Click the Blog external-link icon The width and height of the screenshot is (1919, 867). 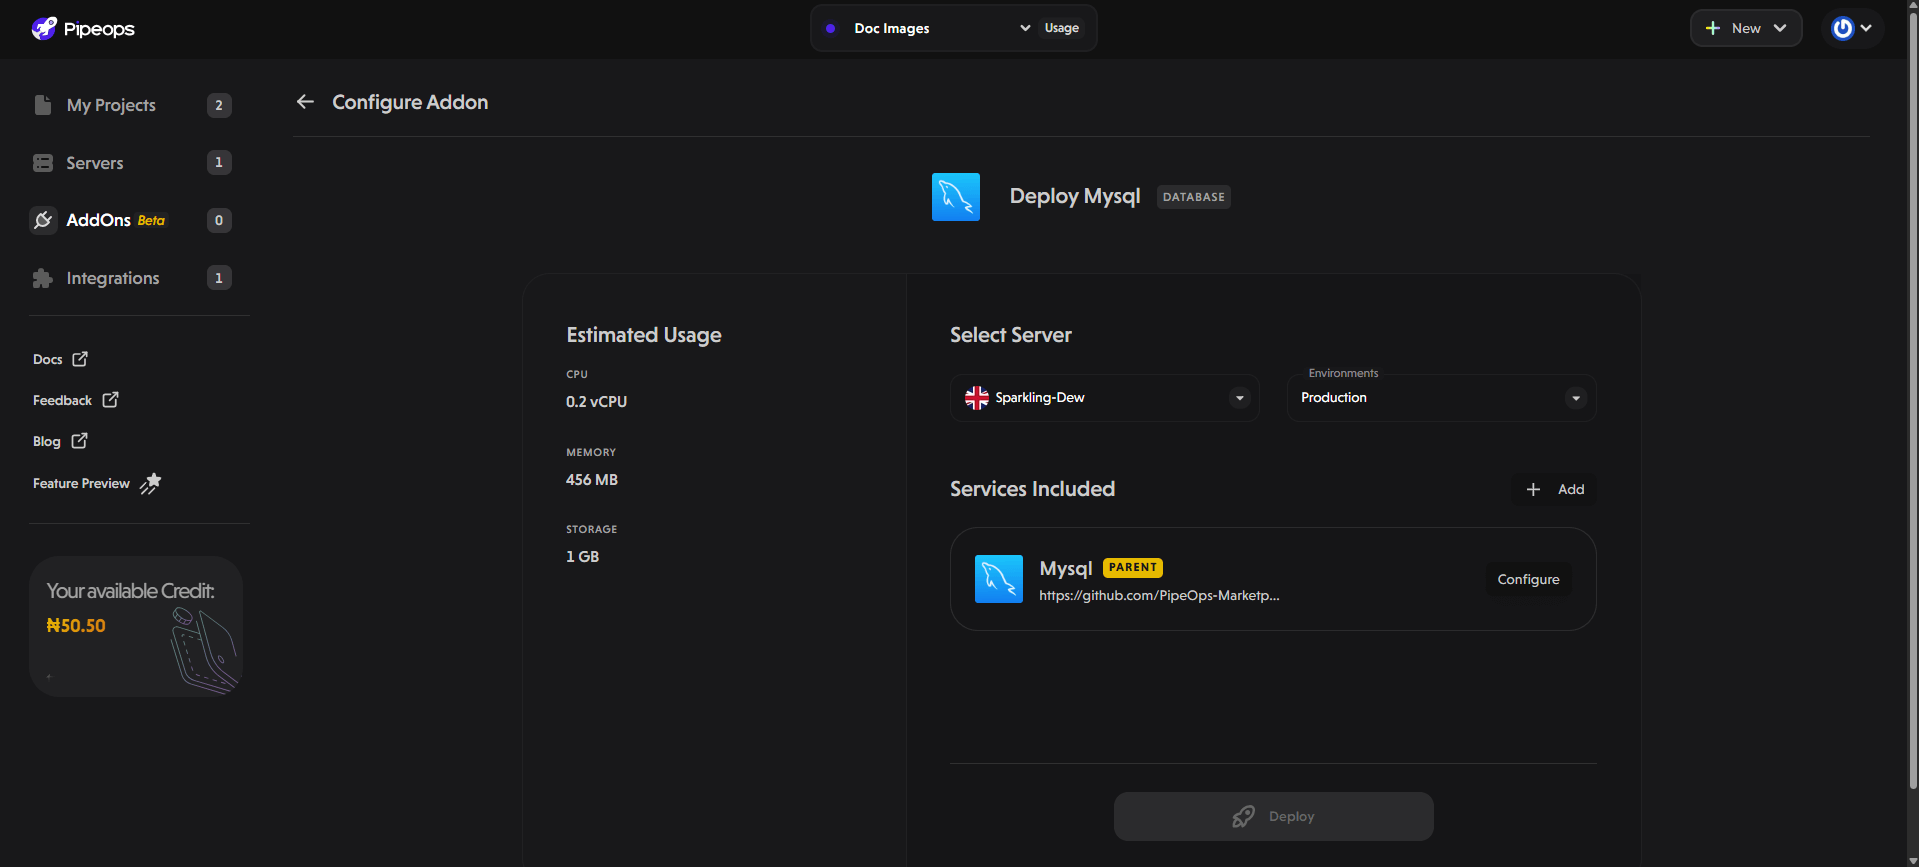(80, 440)
